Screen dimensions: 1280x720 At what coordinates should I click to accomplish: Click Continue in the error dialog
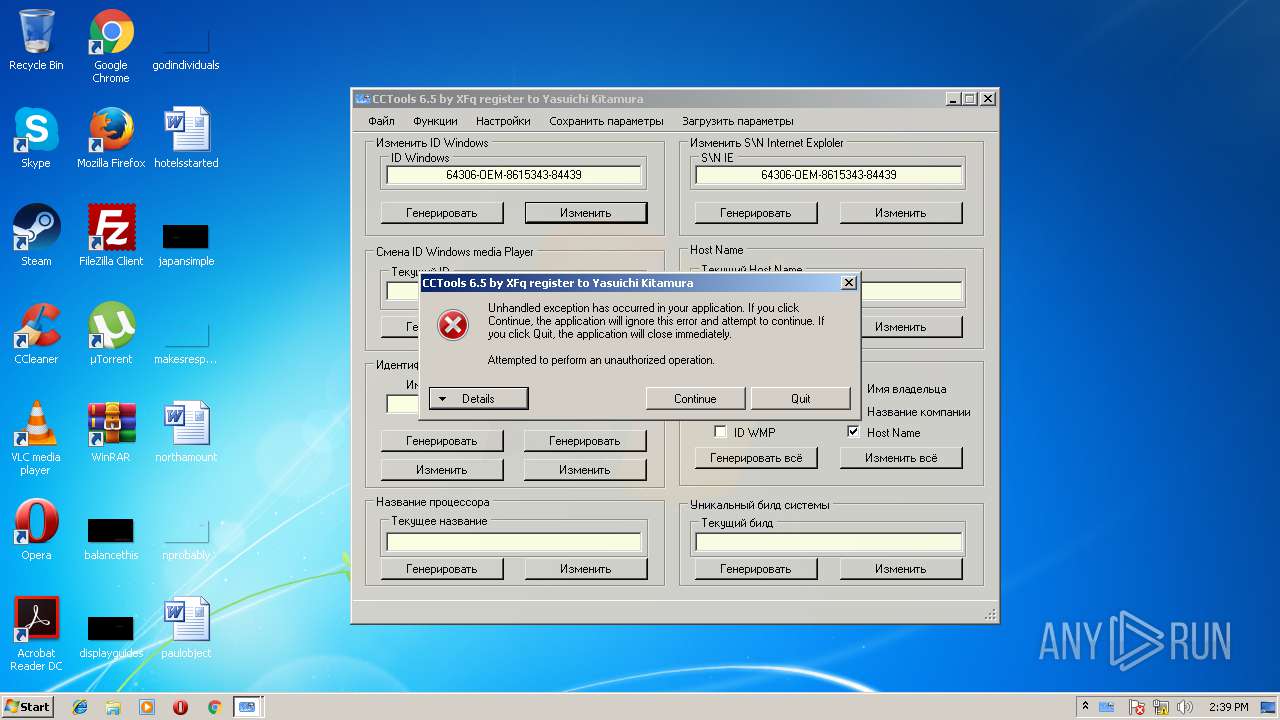(695, 399)
